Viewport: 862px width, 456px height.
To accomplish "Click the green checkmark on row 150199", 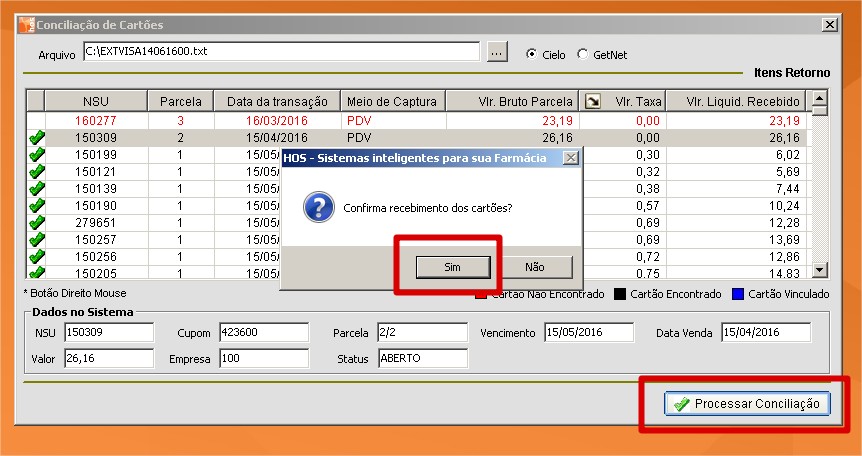I will pyautogui.click(x=37, y=154).
